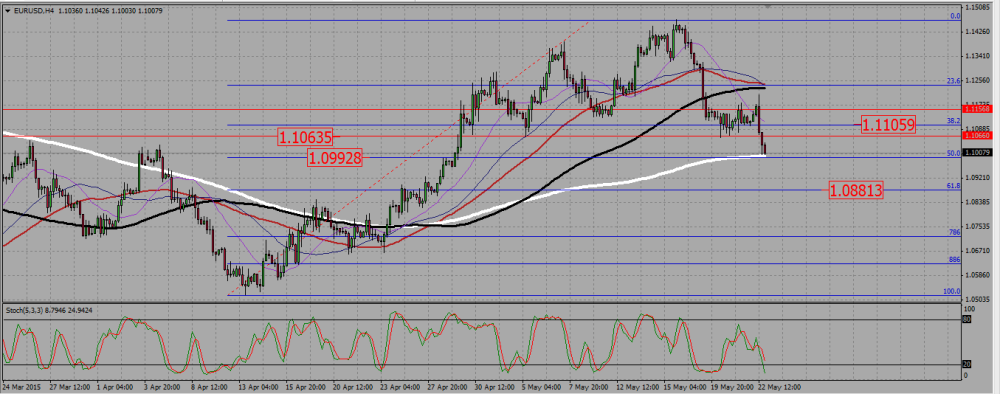Viewport: 1000px width, 394px height.
Task: Click the chart shift triangle marker at top
Action: [x=768, y=5]
